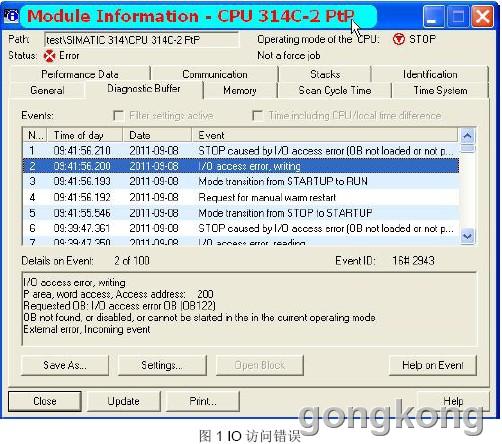This screenshot has height=444, width=502.
Task: Click the Save As... button
Action: (x=65, y=365)
